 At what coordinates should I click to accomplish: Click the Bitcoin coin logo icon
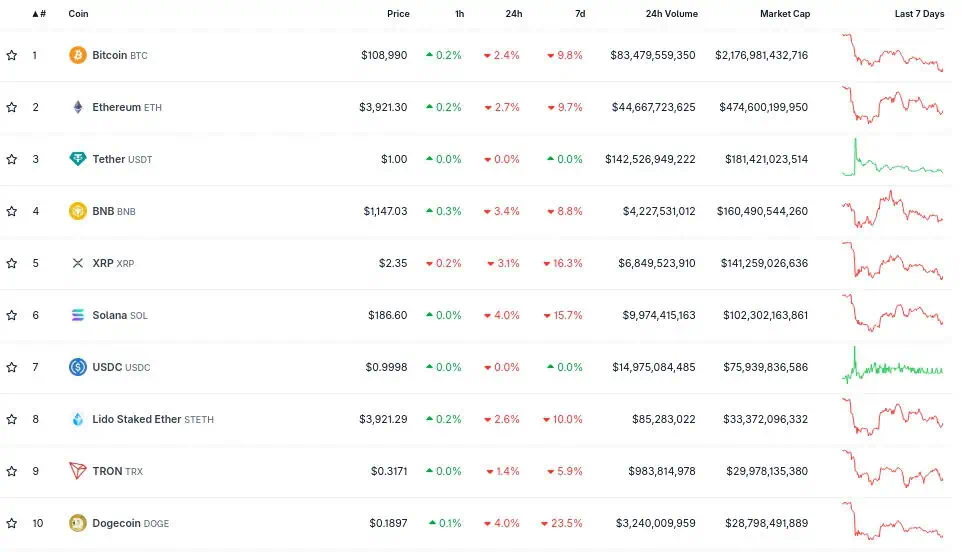pyautogui.click(x=77, y=55)
